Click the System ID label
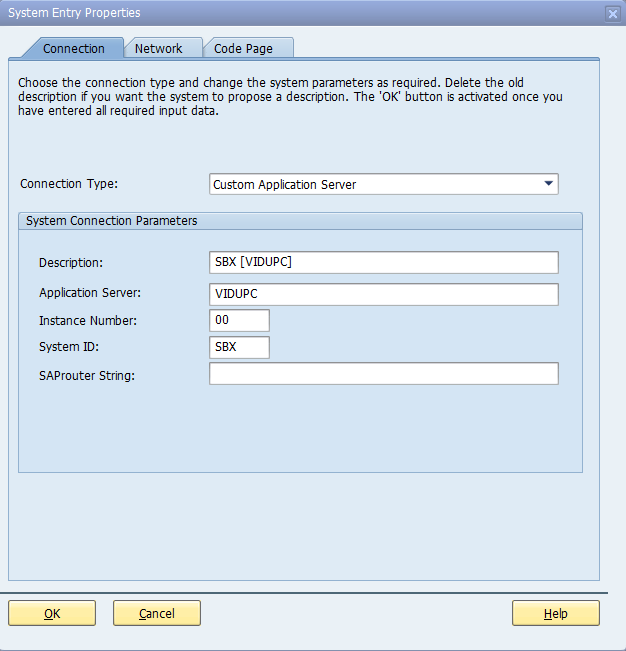 click(69, 347)
